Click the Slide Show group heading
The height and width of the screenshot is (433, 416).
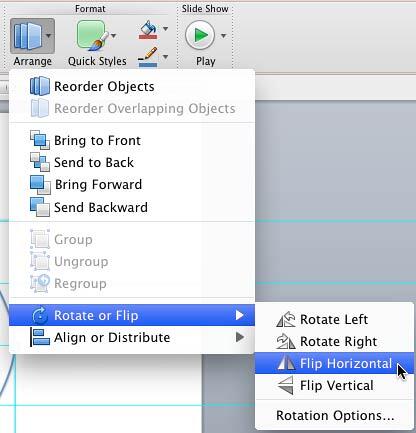click(205, 9)
